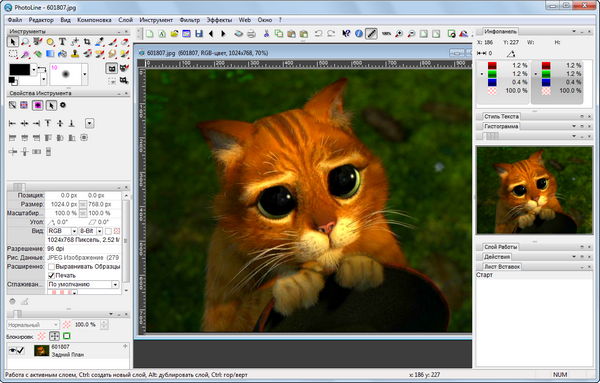The height and width of the screenshot is (383, 600).
Task: Switch to the Действия panel tab
Action: (497, 257)
